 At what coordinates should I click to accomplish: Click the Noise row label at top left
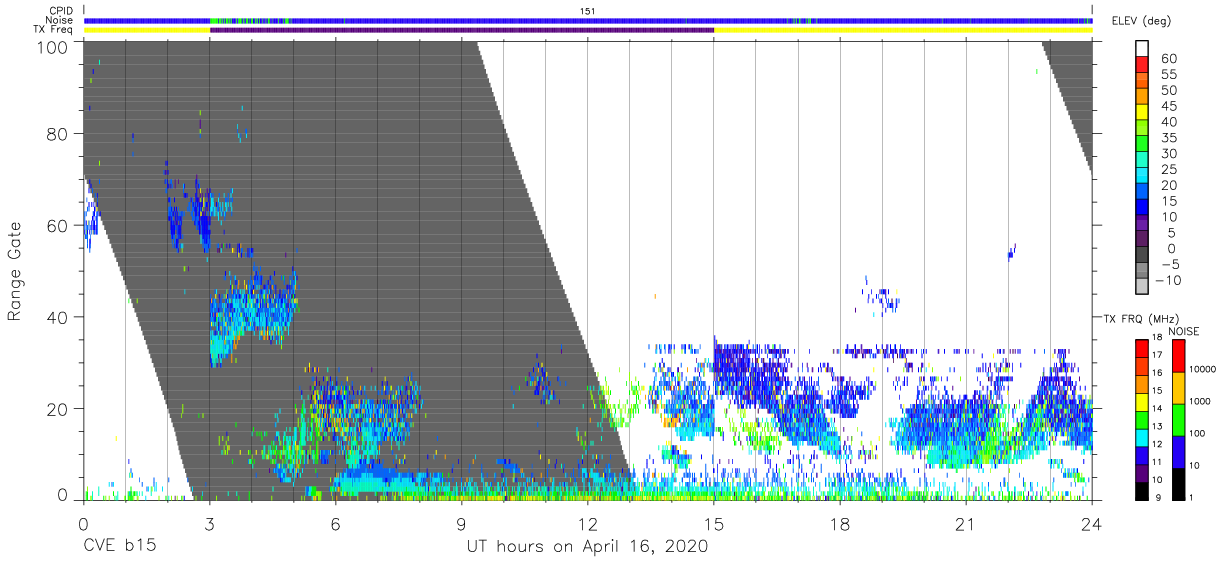60,20
